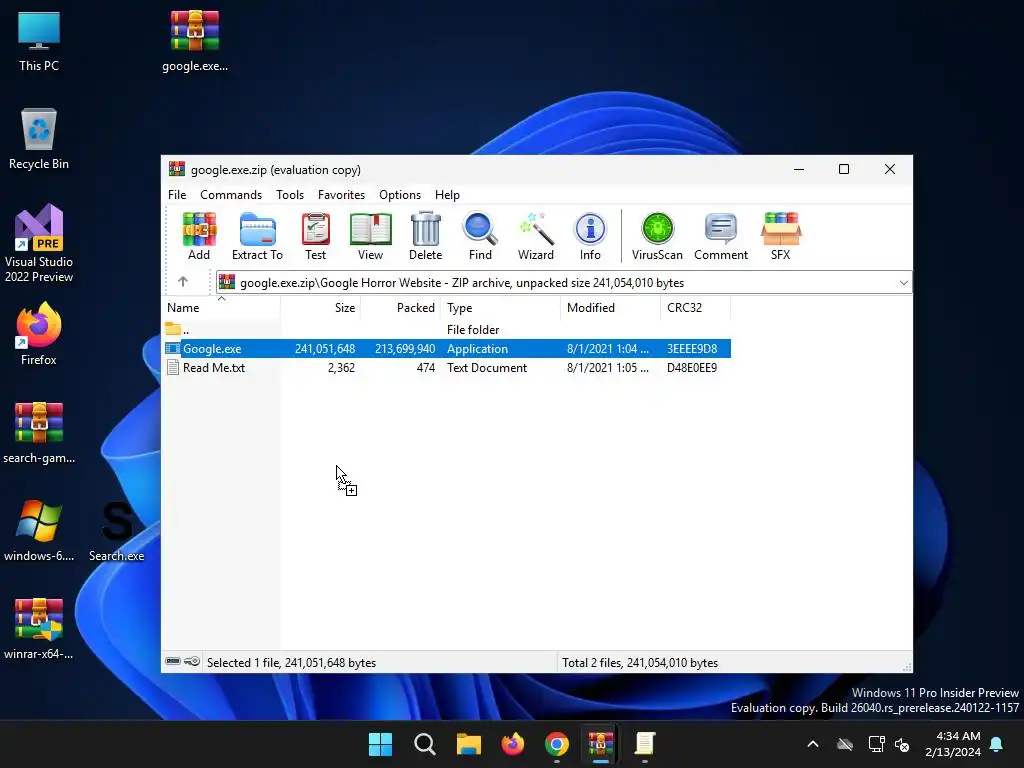Image resolution: width=1024 pixels, height=768 pixels.
Task: Show hidden system tray icons
Action: click(812, 744)
